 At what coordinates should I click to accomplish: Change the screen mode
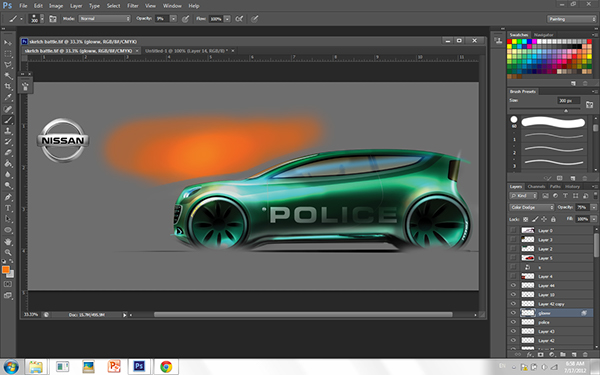pos(8,295)
